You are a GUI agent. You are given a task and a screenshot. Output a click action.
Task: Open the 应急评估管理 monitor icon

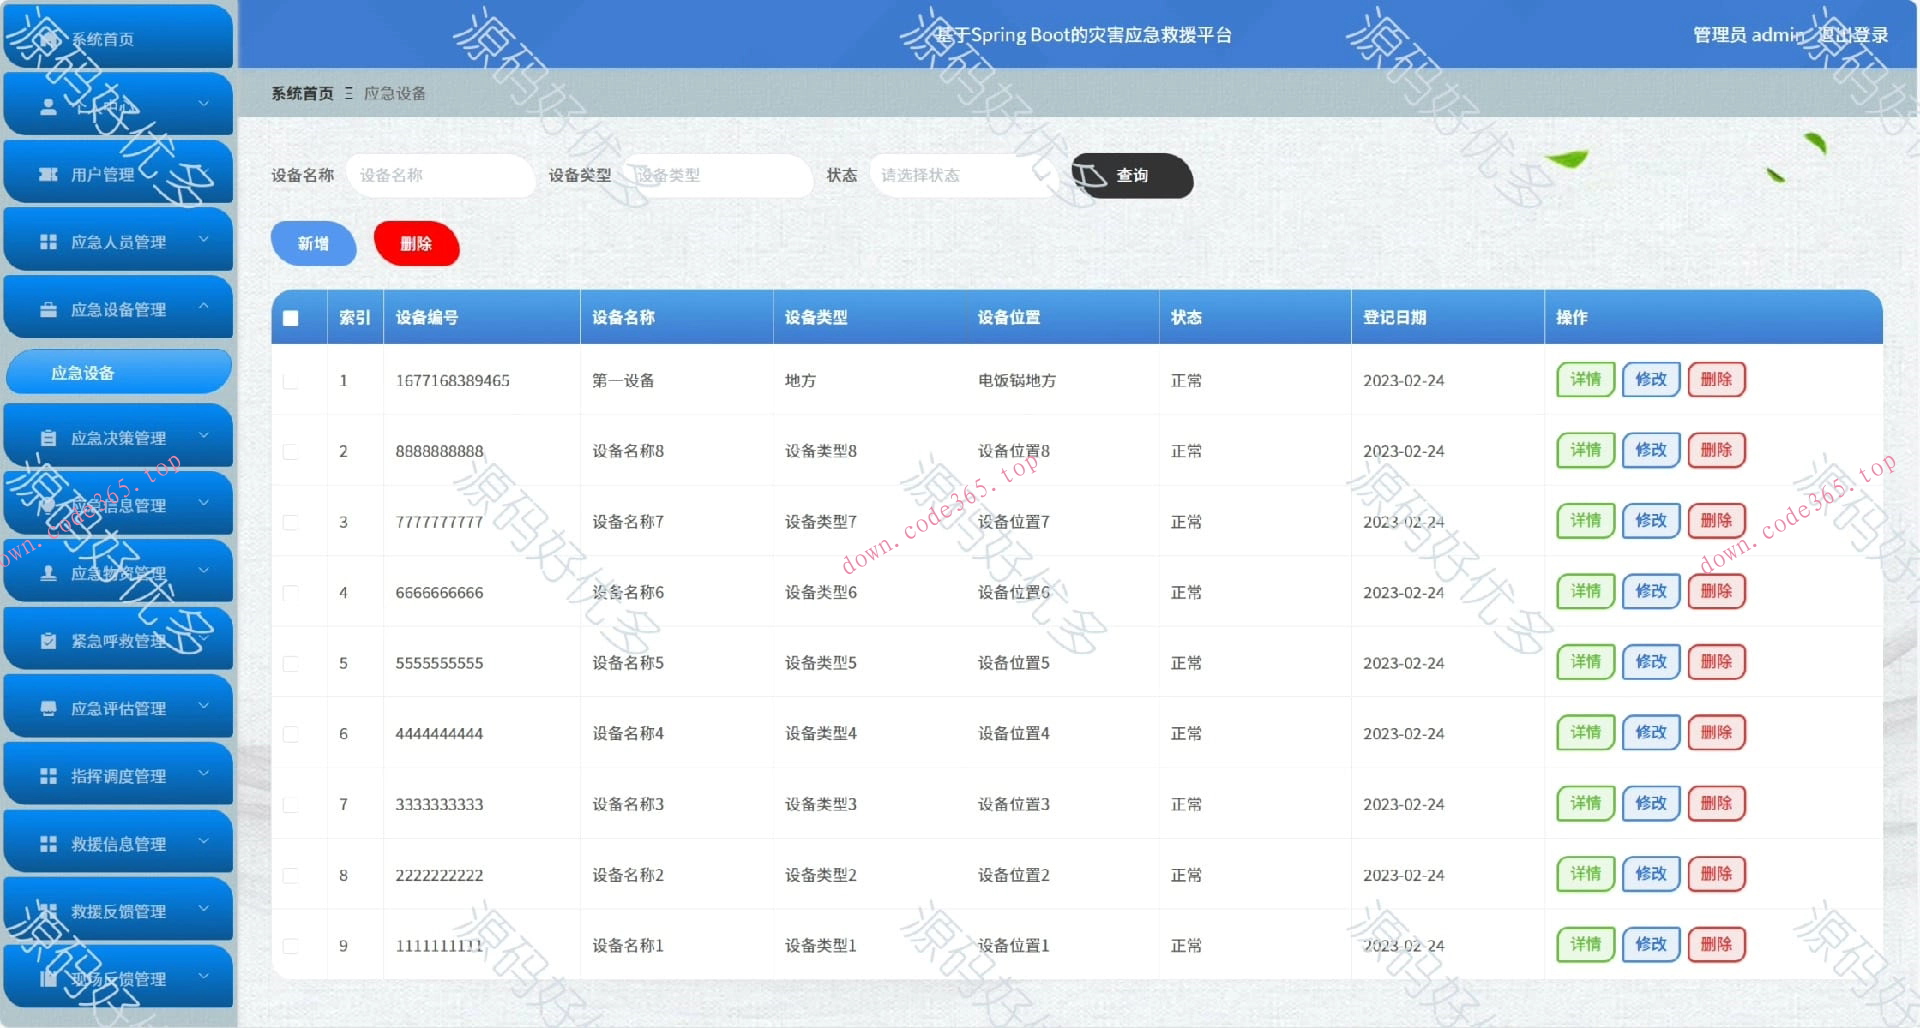47,707
